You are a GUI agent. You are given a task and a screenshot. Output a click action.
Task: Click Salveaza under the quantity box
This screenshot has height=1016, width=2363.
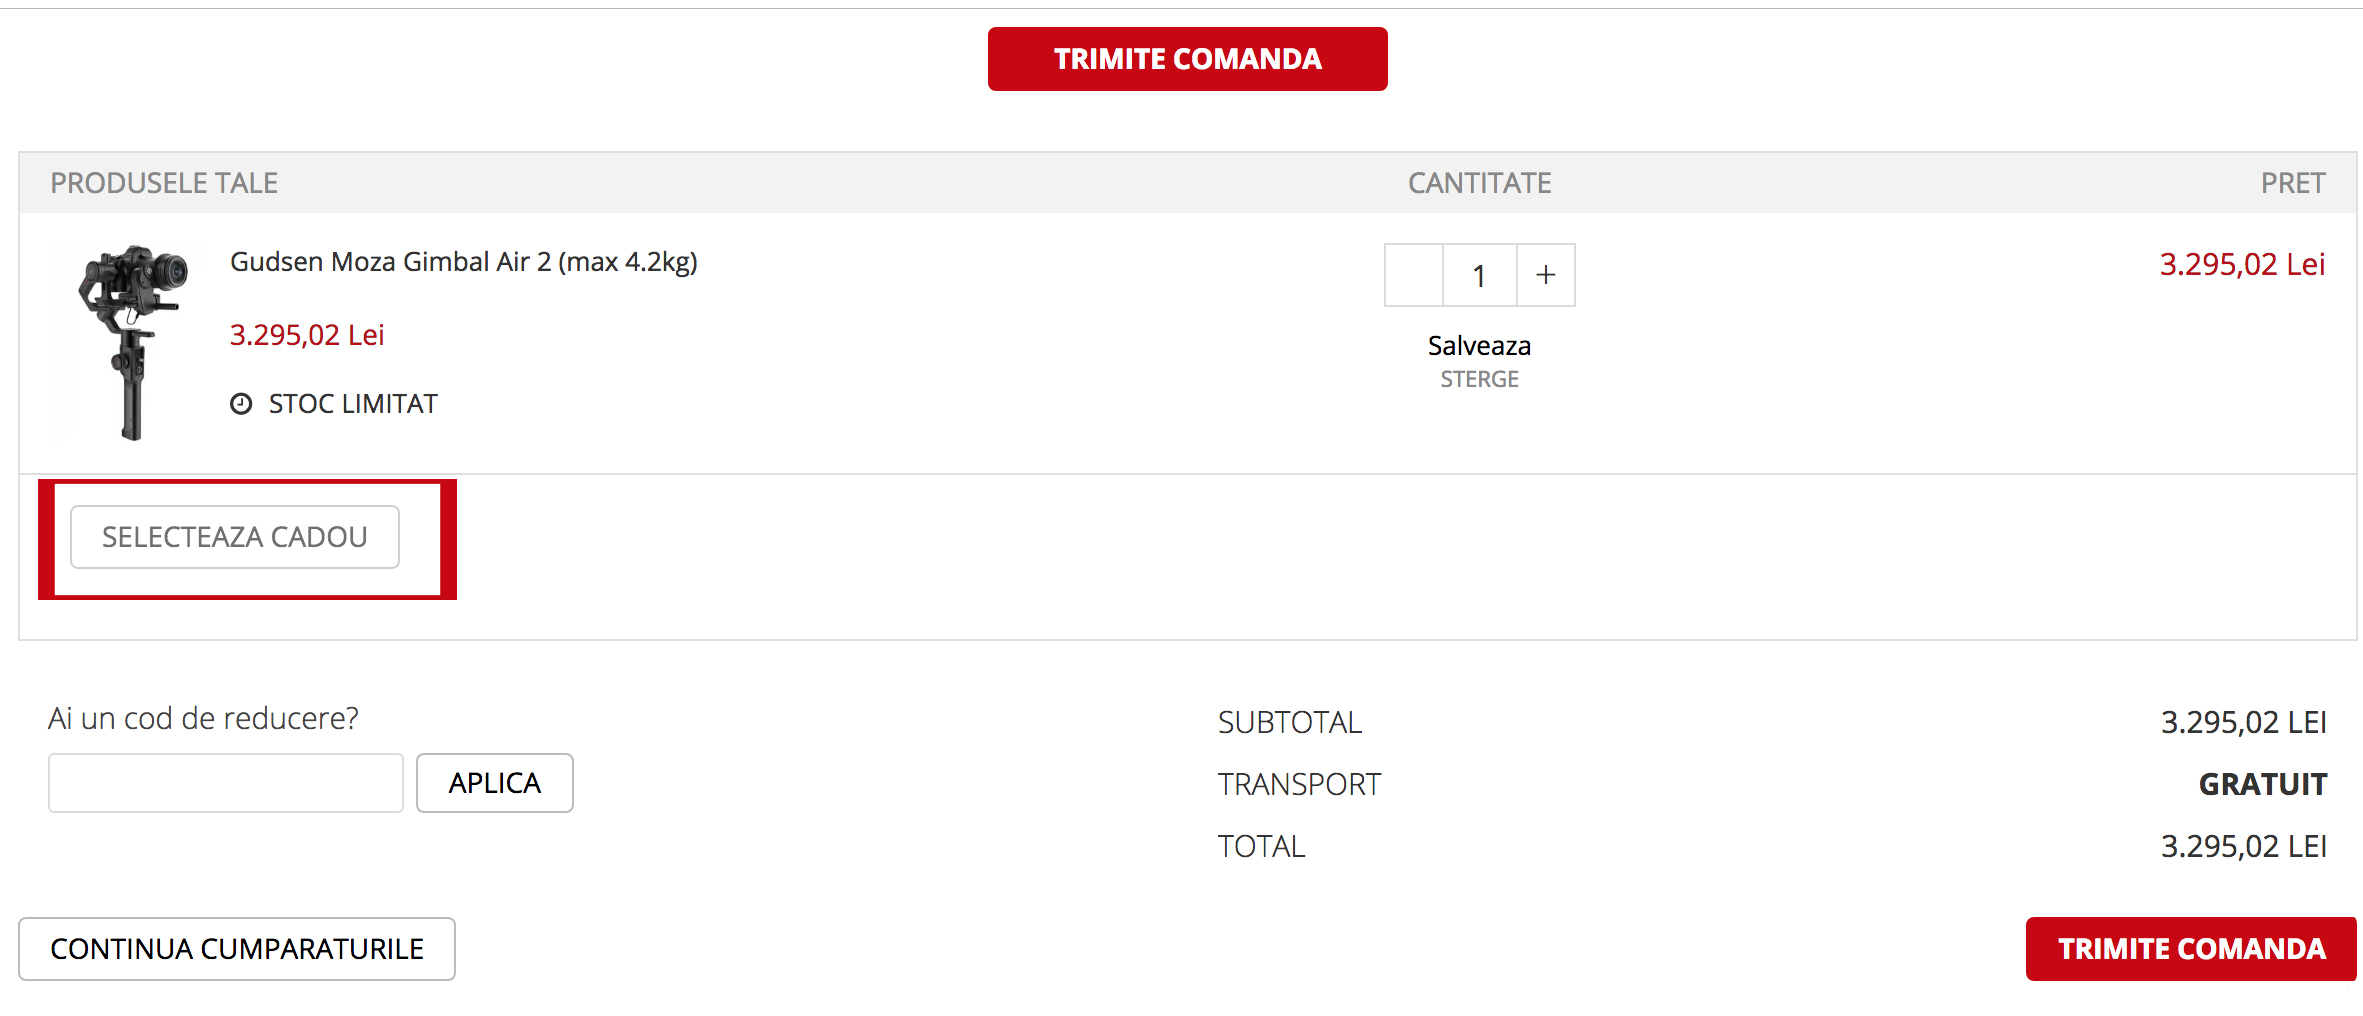click(1479, 346)
